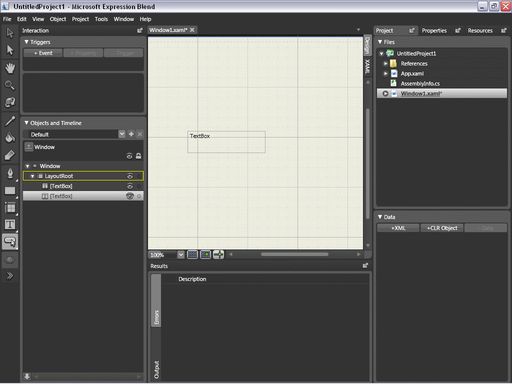Select the Rectangle shape tool
The width and height of the screenshot is (512, 384).
tap(10, 191)
